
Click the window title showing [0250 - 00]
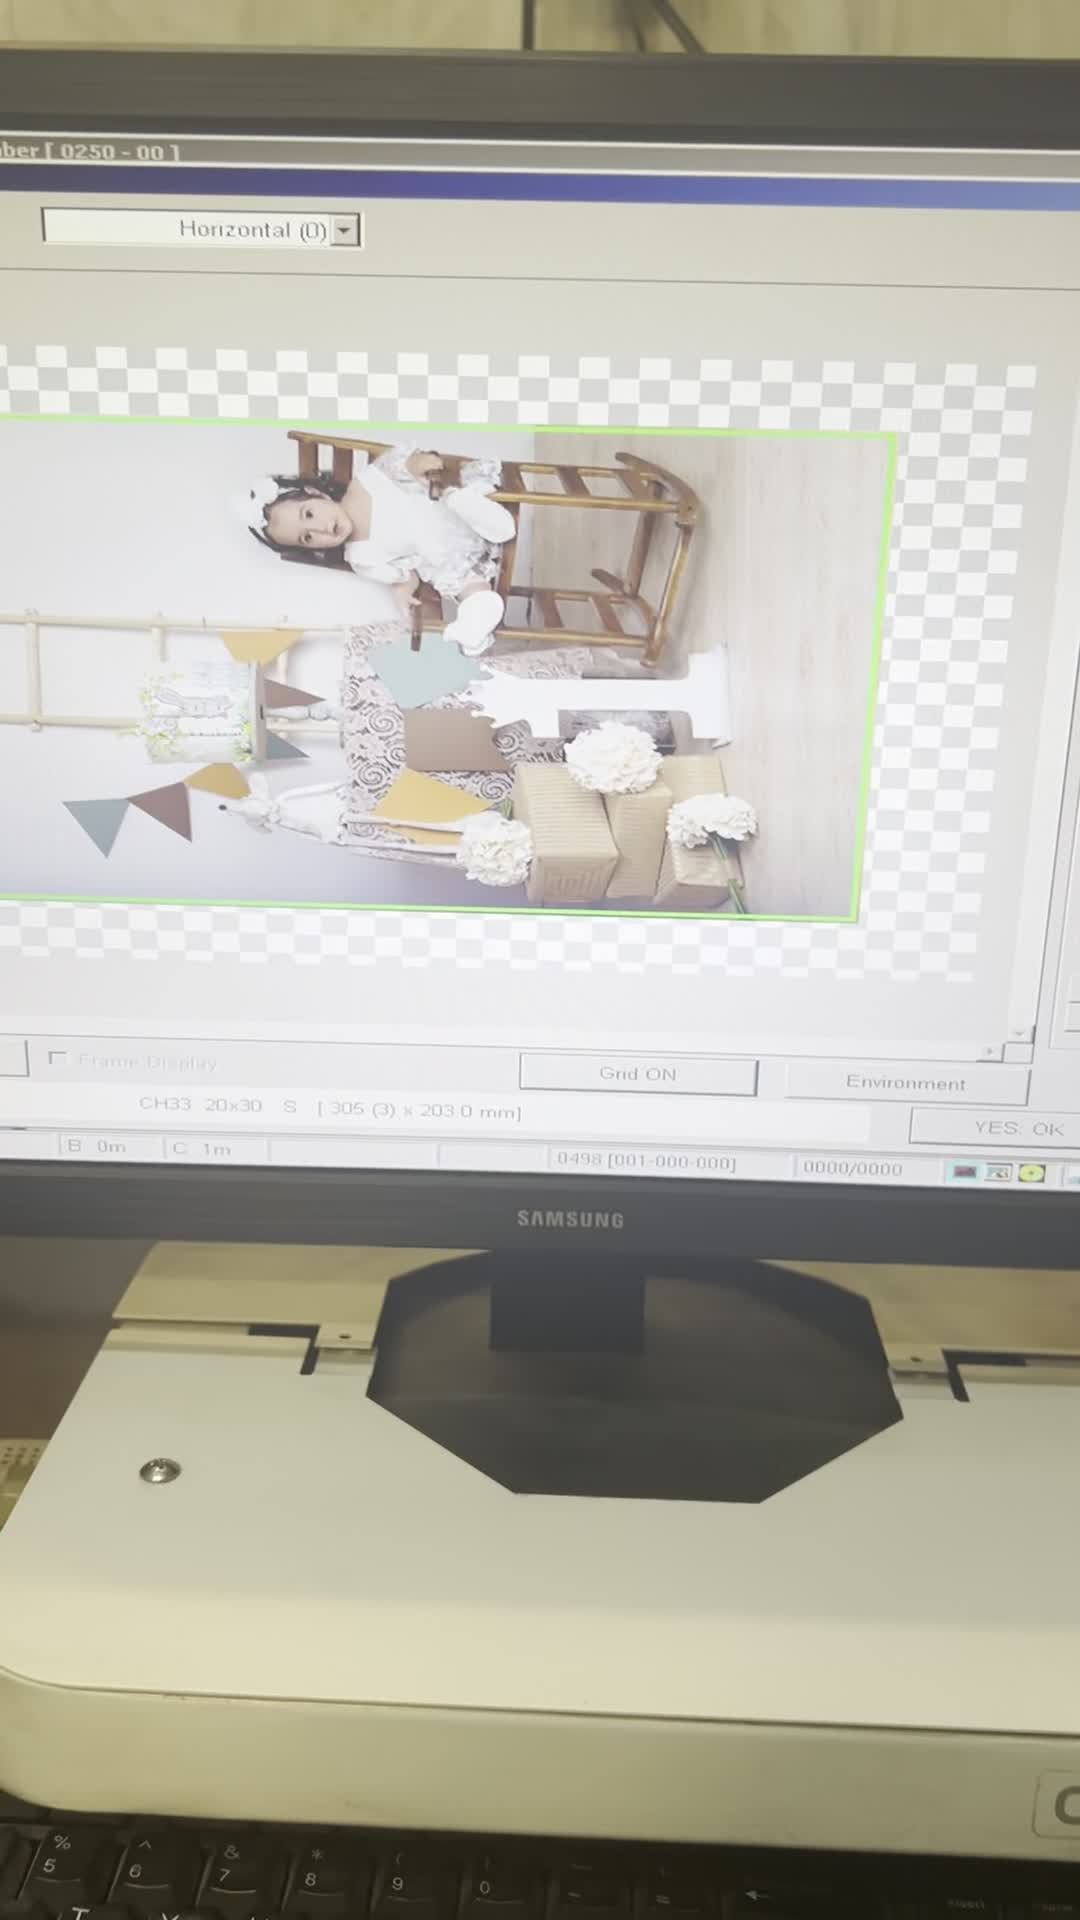coord(90,152)
